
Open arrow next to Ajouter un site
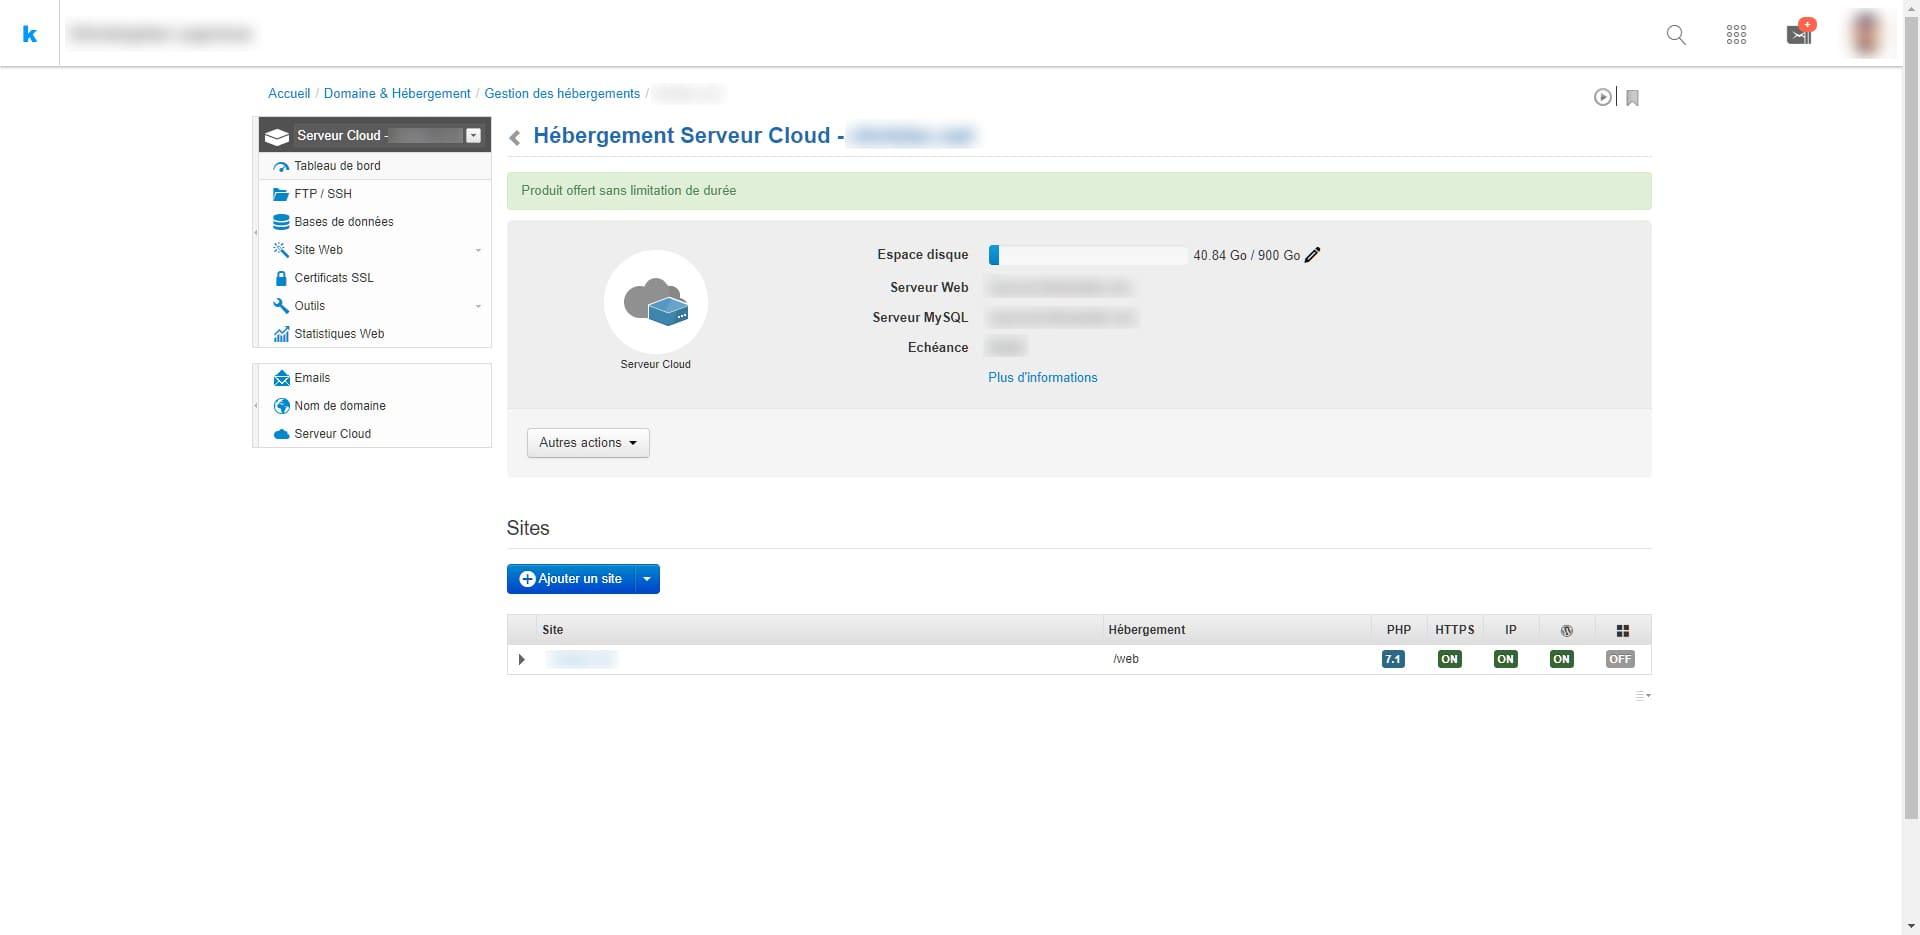coord(647,579)
